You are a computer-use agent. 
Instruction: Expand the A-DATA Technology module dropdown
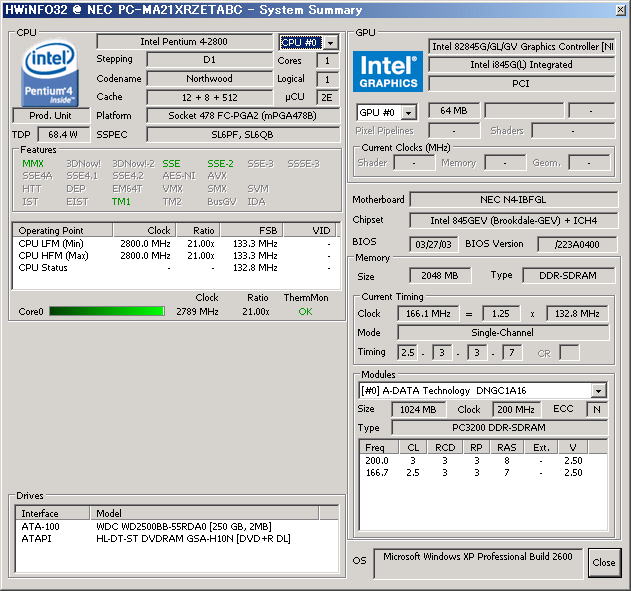(598, 391)
